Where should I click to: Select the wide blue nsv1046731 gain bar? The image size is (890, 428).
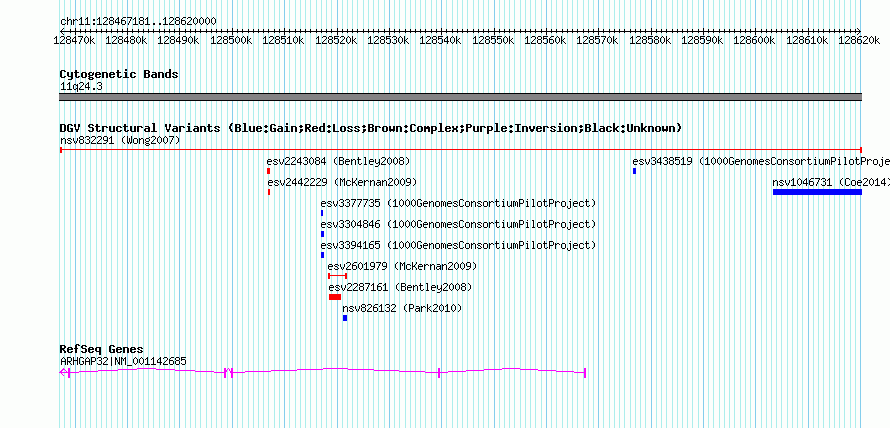[x=817, y=192]
